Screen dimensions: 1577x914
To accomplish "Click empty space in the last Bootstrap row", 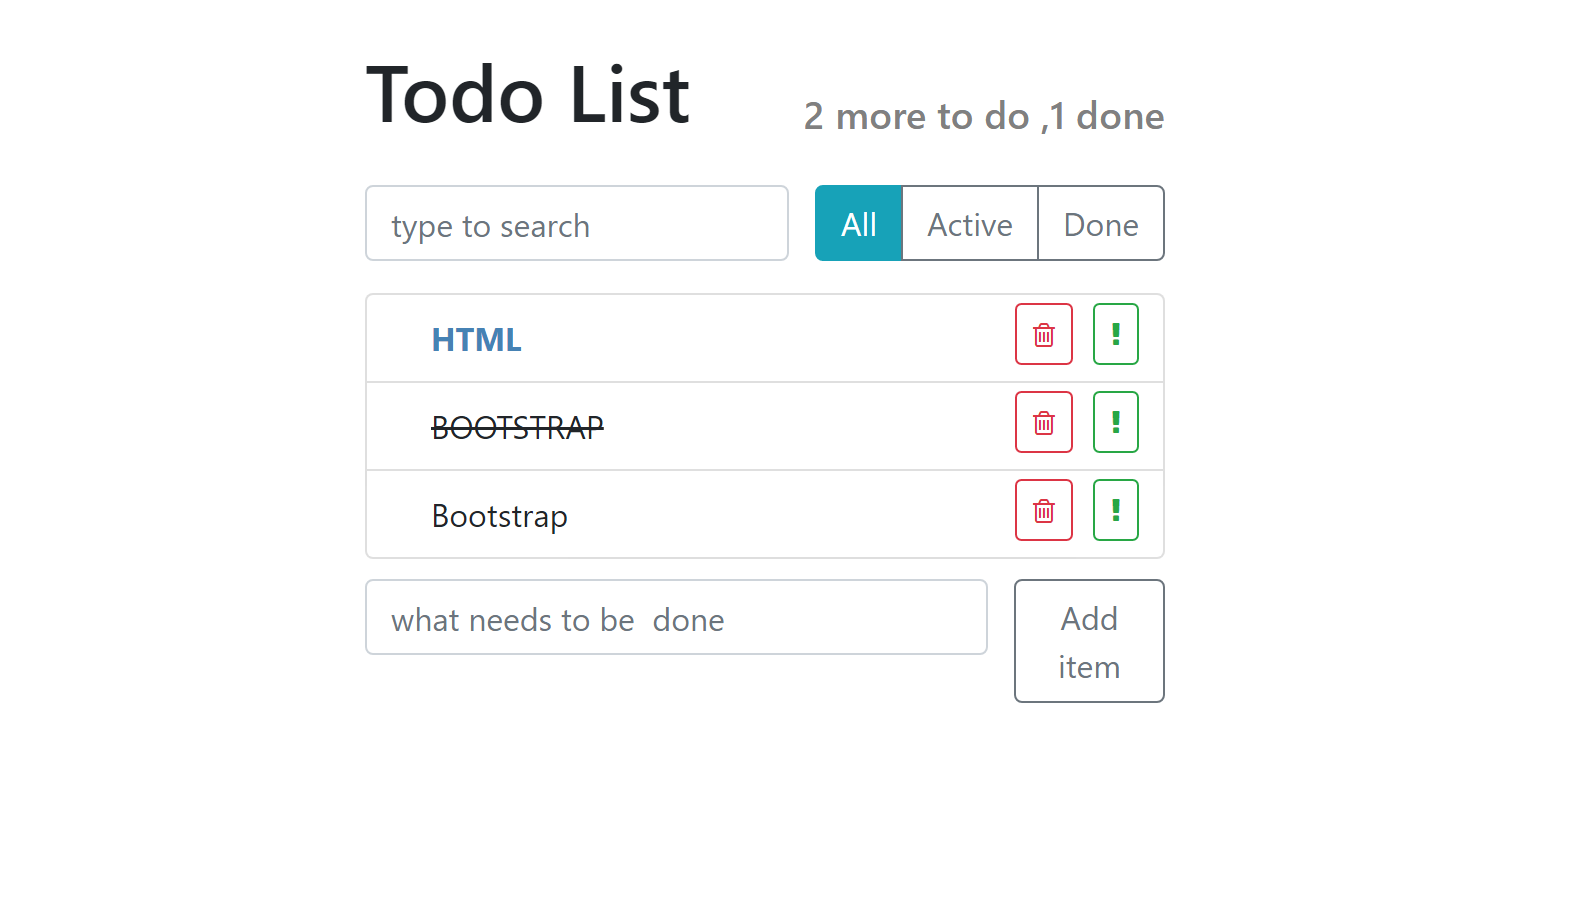I will click(780, 516).
